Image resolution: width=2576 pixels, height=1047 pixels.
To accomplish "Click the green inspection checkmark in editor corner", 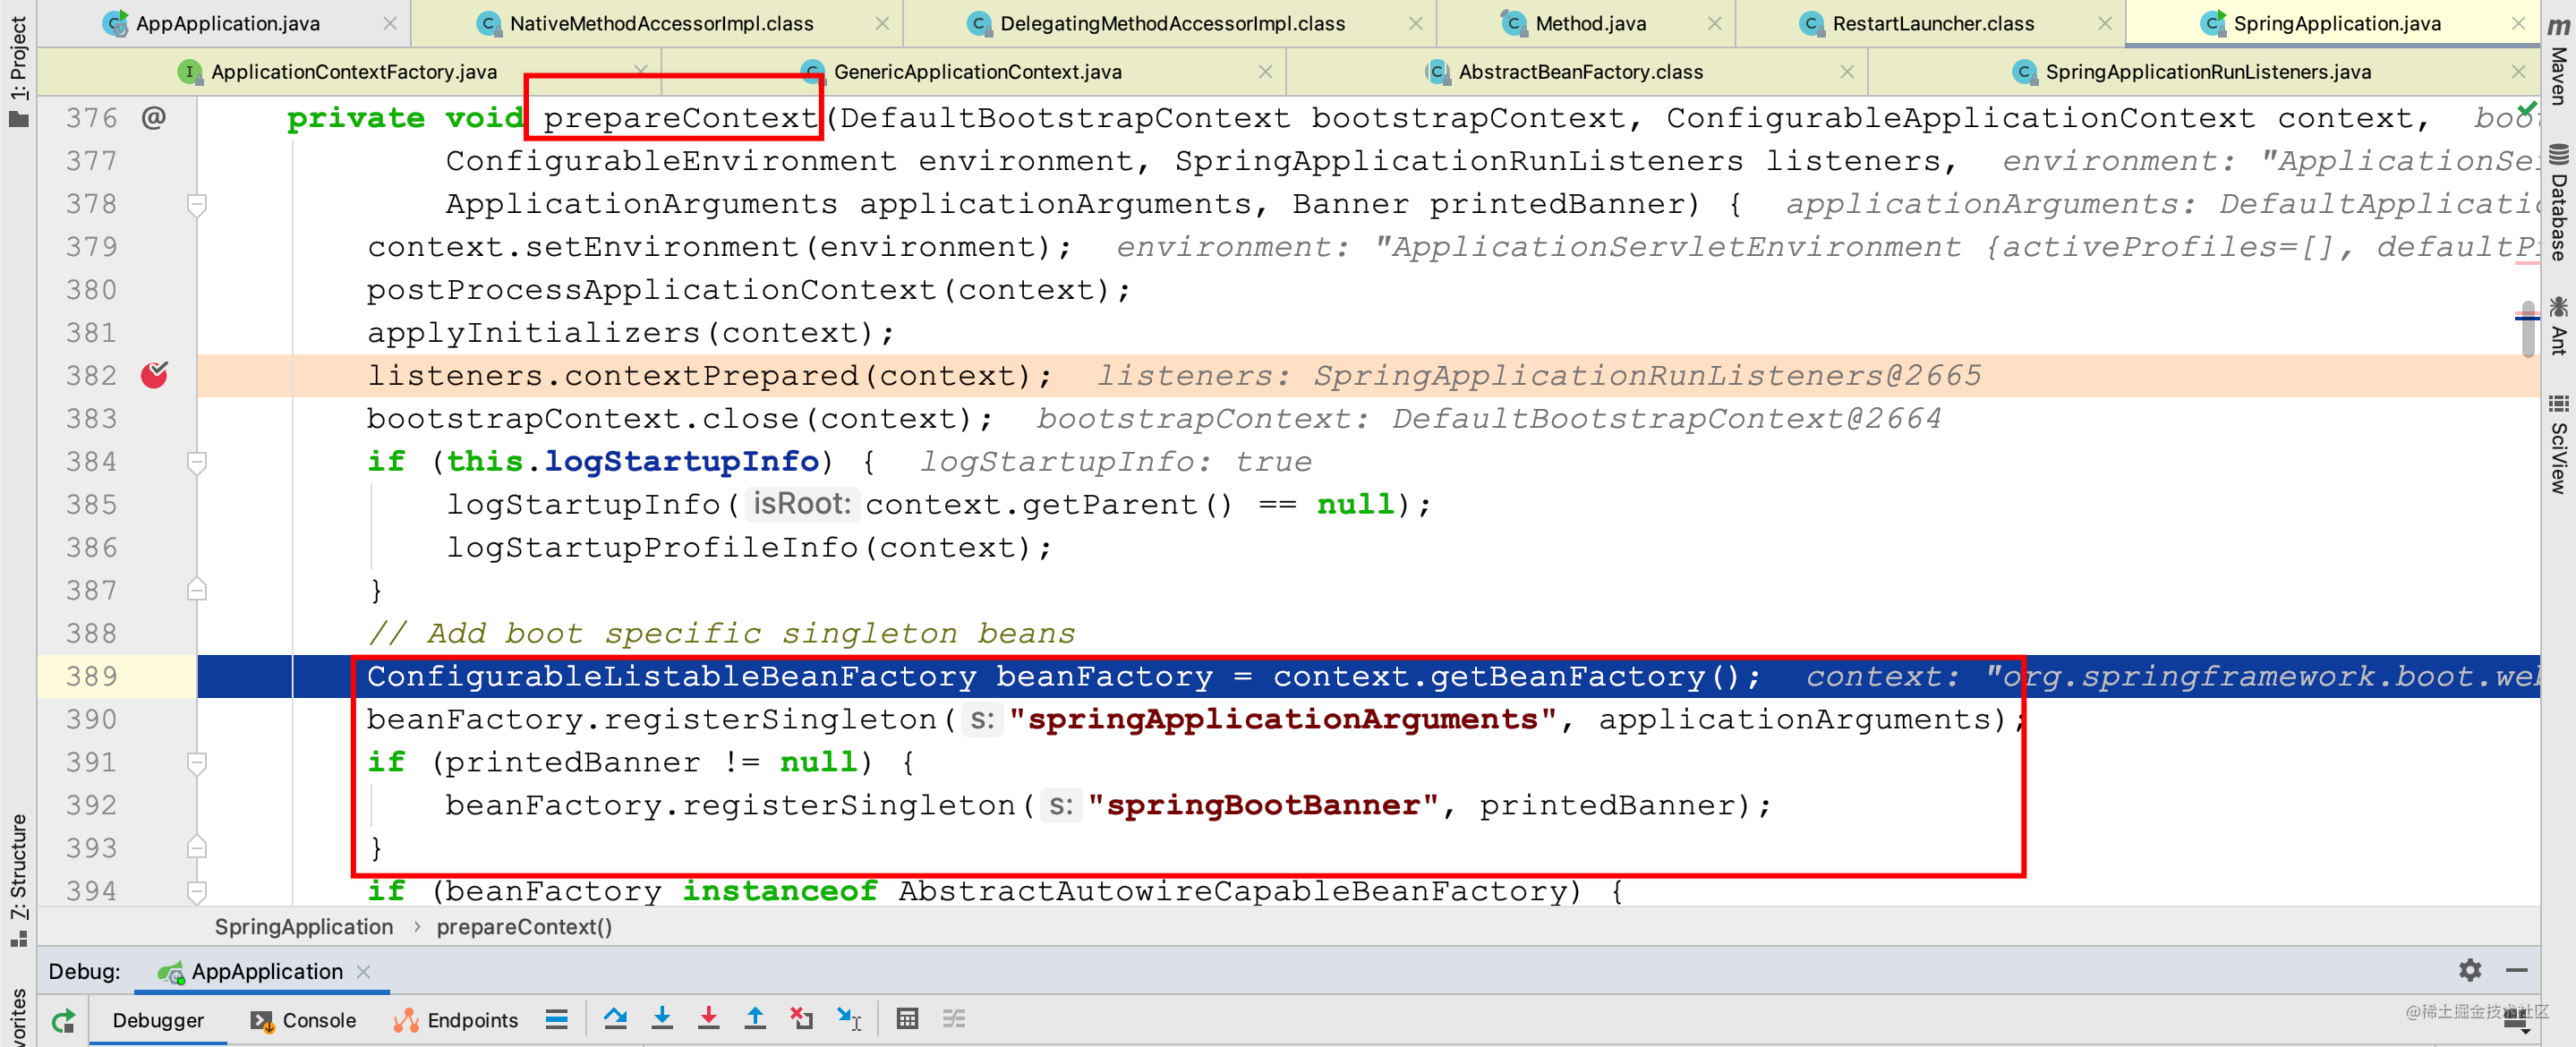I will (2528, 108).
